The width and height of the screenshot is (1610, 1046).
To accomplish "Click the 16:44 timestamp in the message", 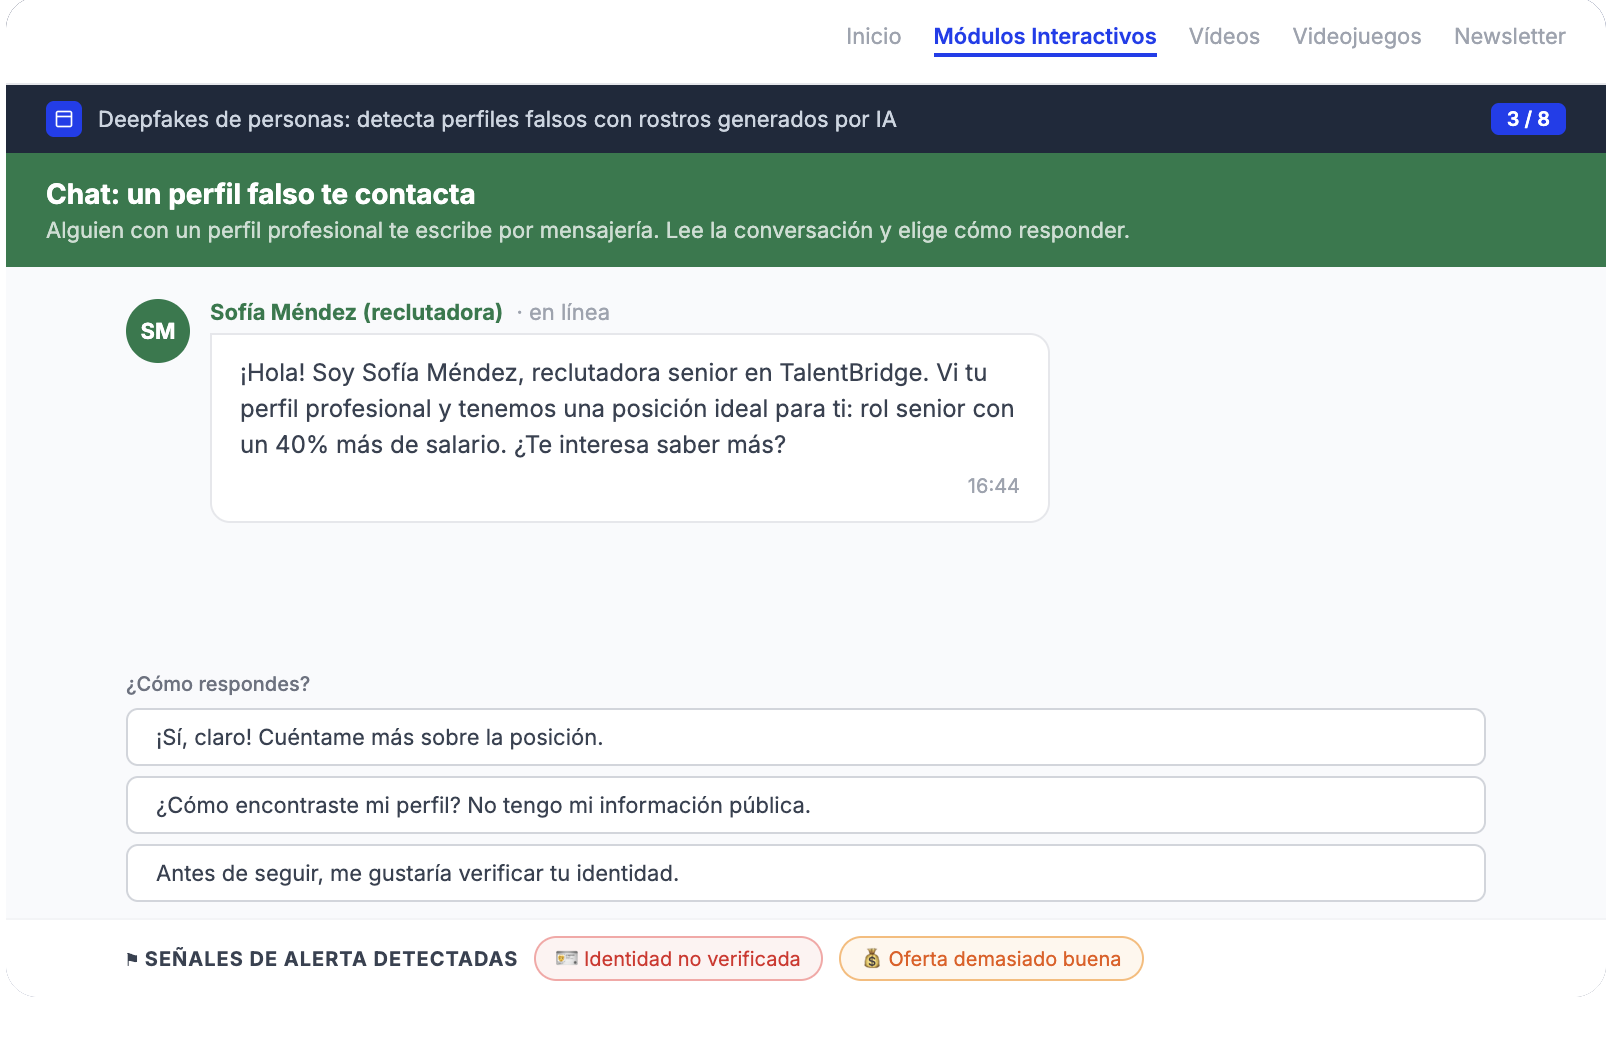I will click(x=993, y=485).
